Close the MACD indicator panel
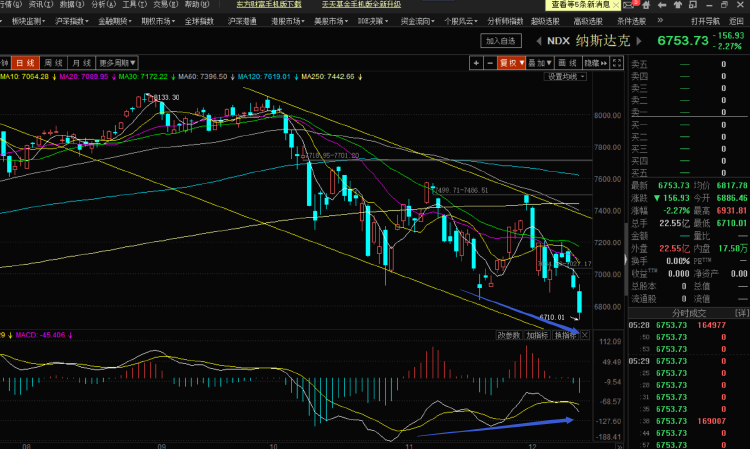The image size is (750, 449). click(585, 335)
